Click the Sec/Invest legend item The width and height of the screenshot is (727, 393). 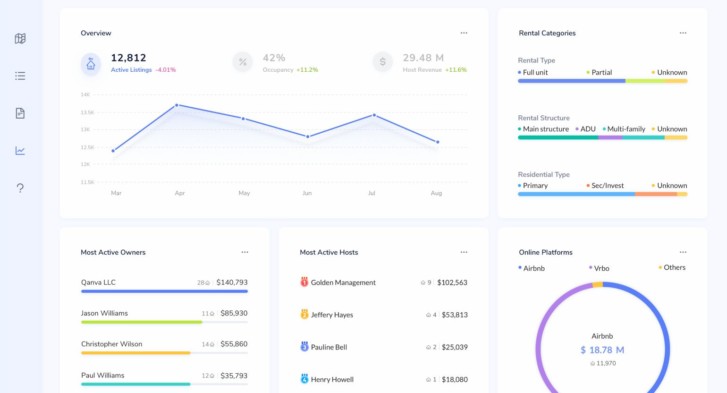tap(605, 185)
